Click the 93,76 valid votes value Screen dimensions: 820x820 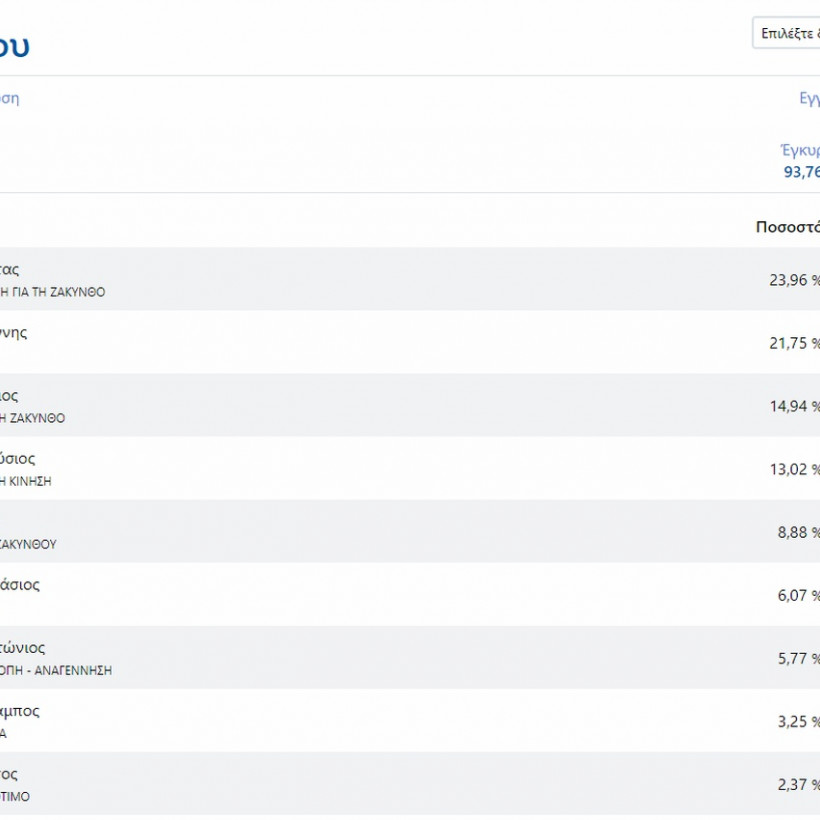coord(801,171)
